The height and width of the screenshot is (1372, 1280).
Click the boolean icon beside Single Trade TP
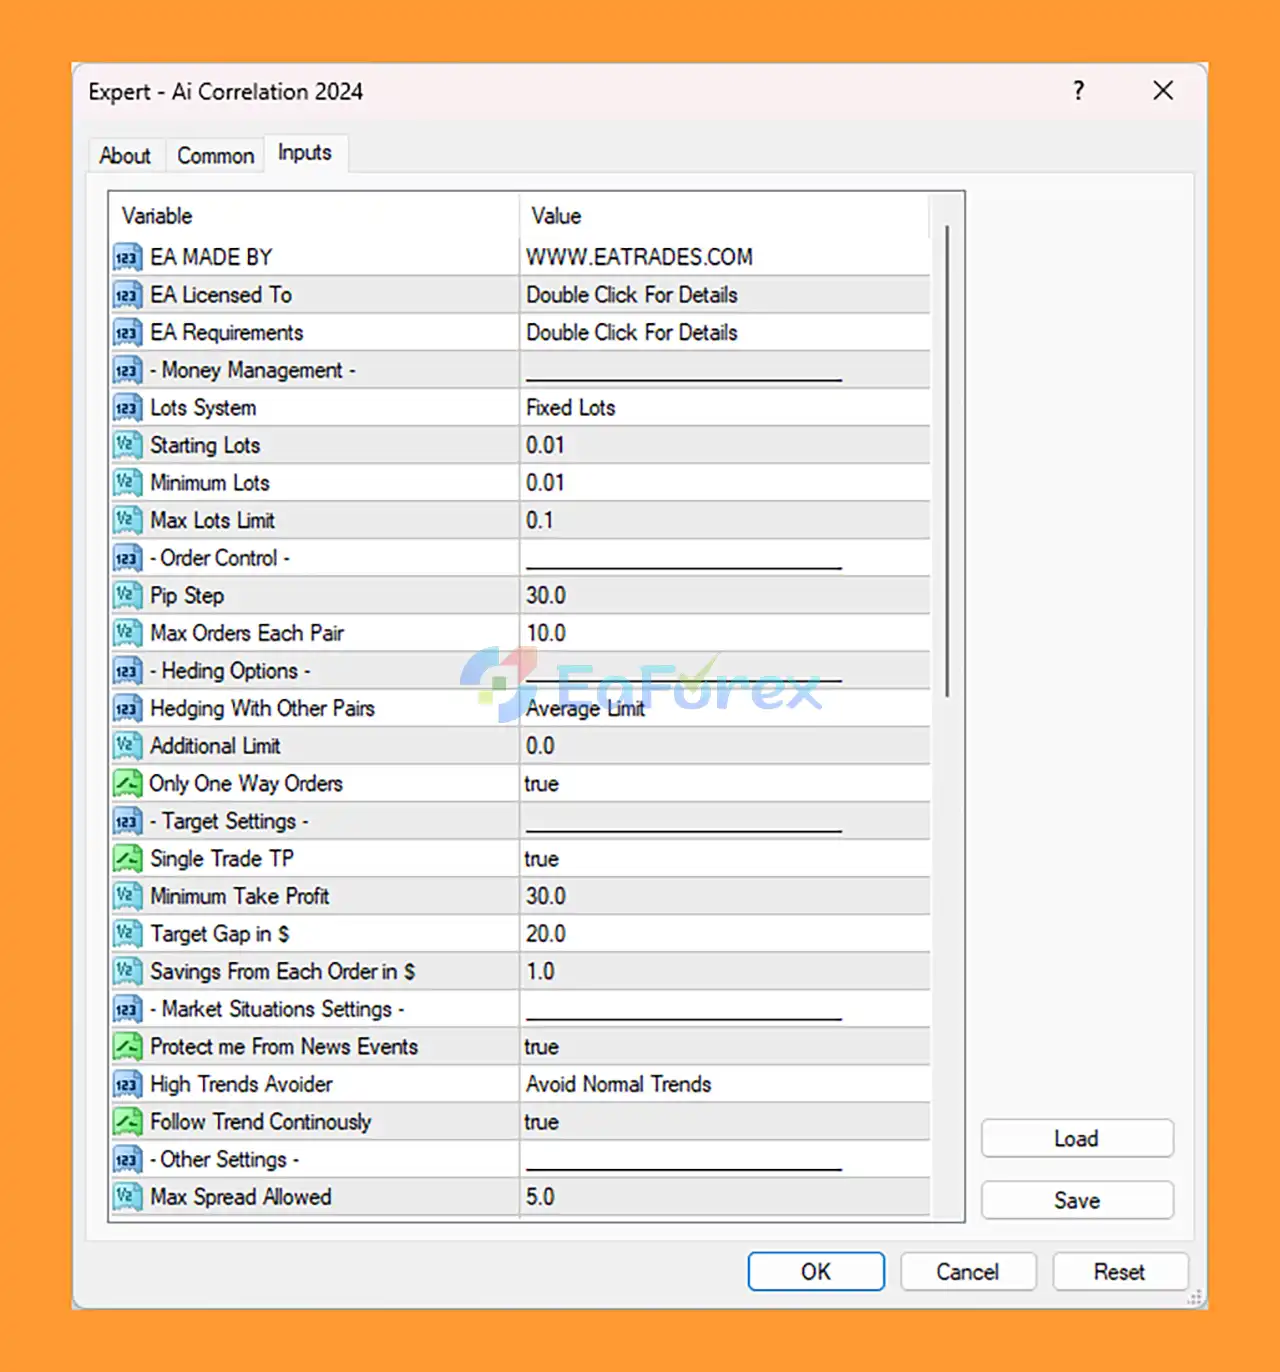[127, 859]
